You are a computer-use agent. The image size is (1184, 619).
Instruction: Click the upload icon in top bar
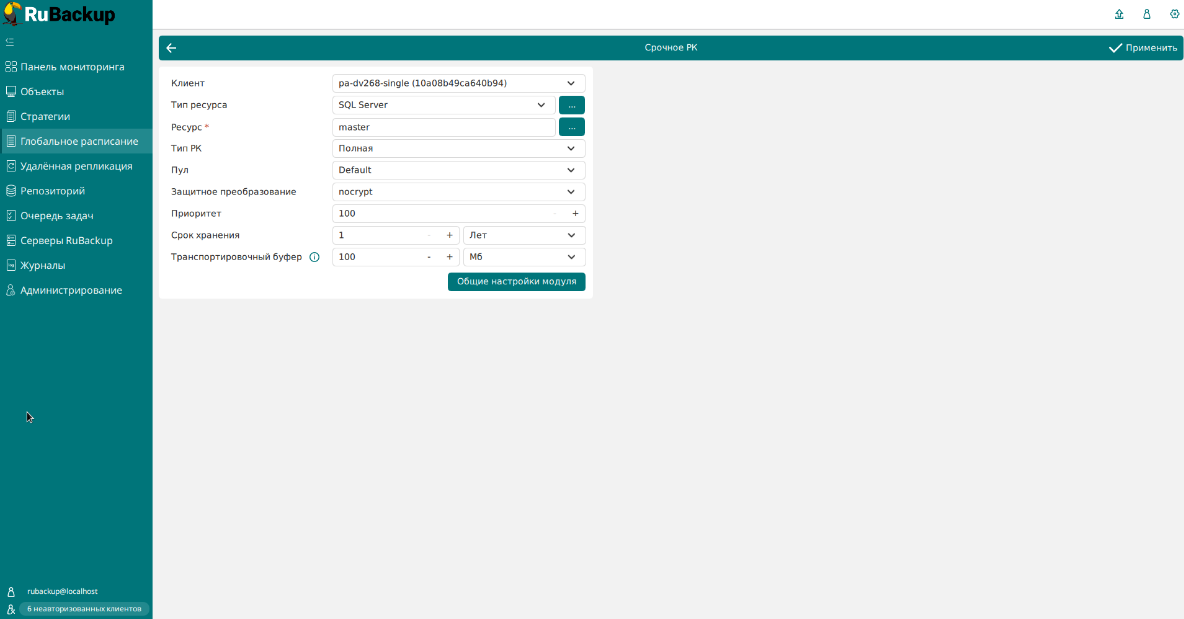point(1119,14)
